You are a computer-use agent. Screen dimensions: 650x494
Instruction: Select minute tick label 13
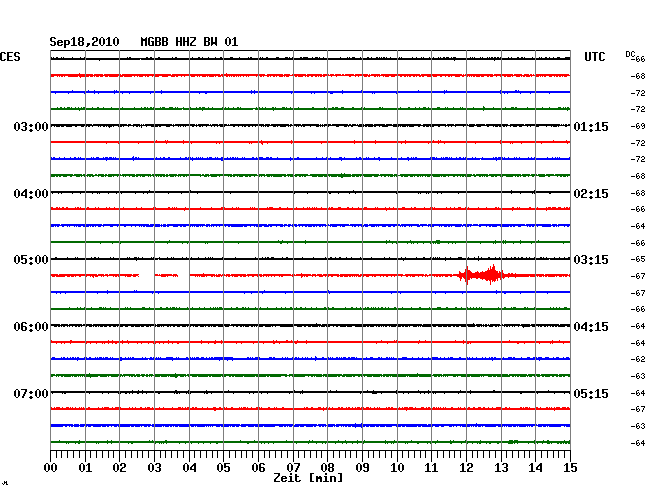tap(501, 468)
